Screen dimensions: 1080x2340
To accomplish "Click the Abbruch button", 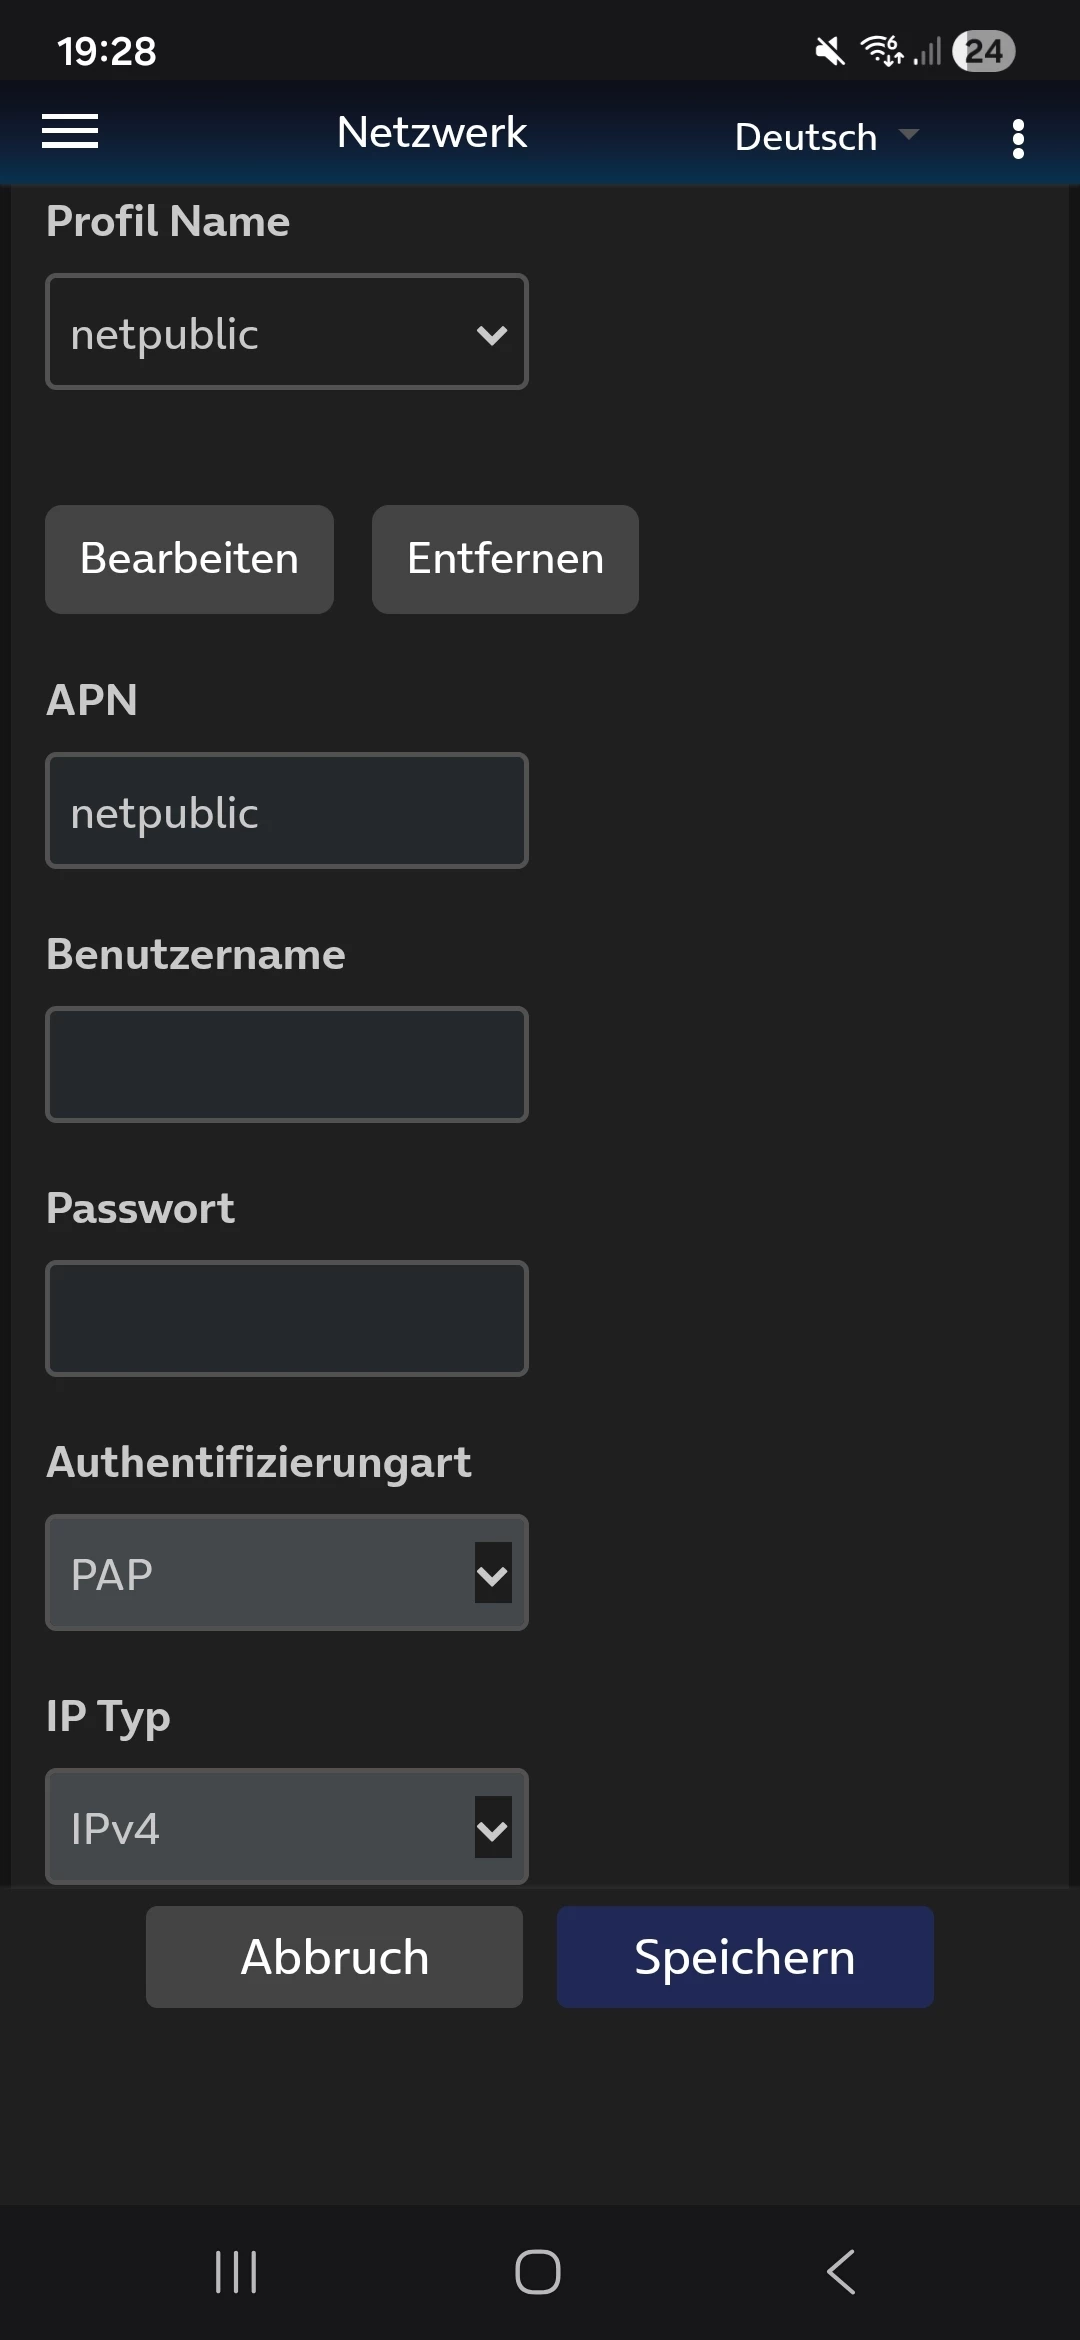I will click(334, 1957).
